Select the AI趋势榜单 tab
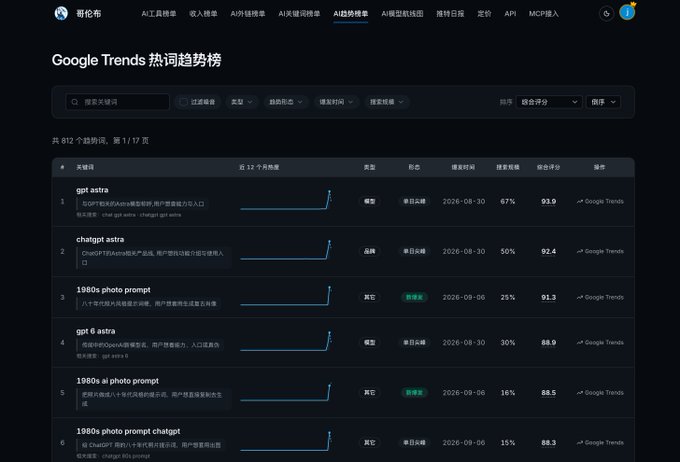The width and height of the screenshot is (680, 462). (350, 13)
